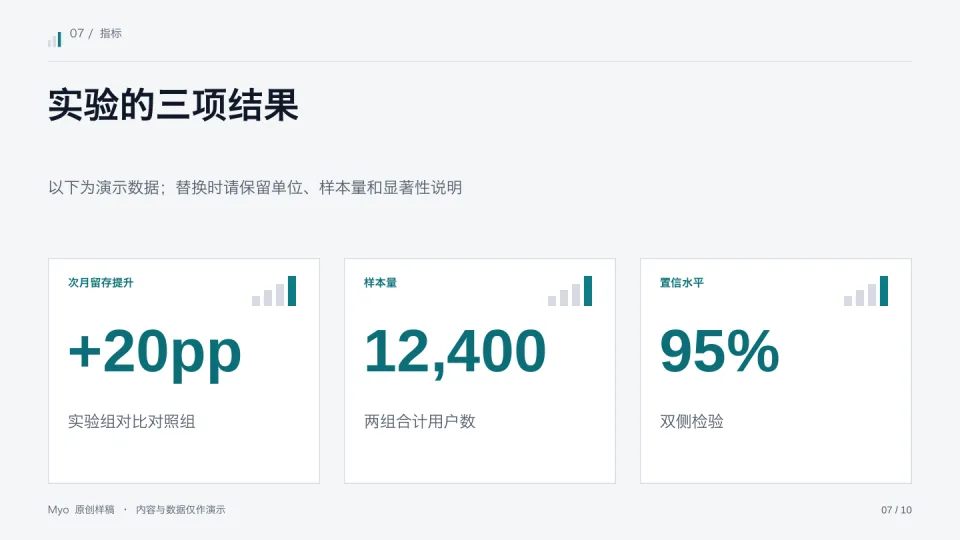960x540 pixels.
Task: Click the footer text Myo 原创样稿
Action: coord(81,509)
